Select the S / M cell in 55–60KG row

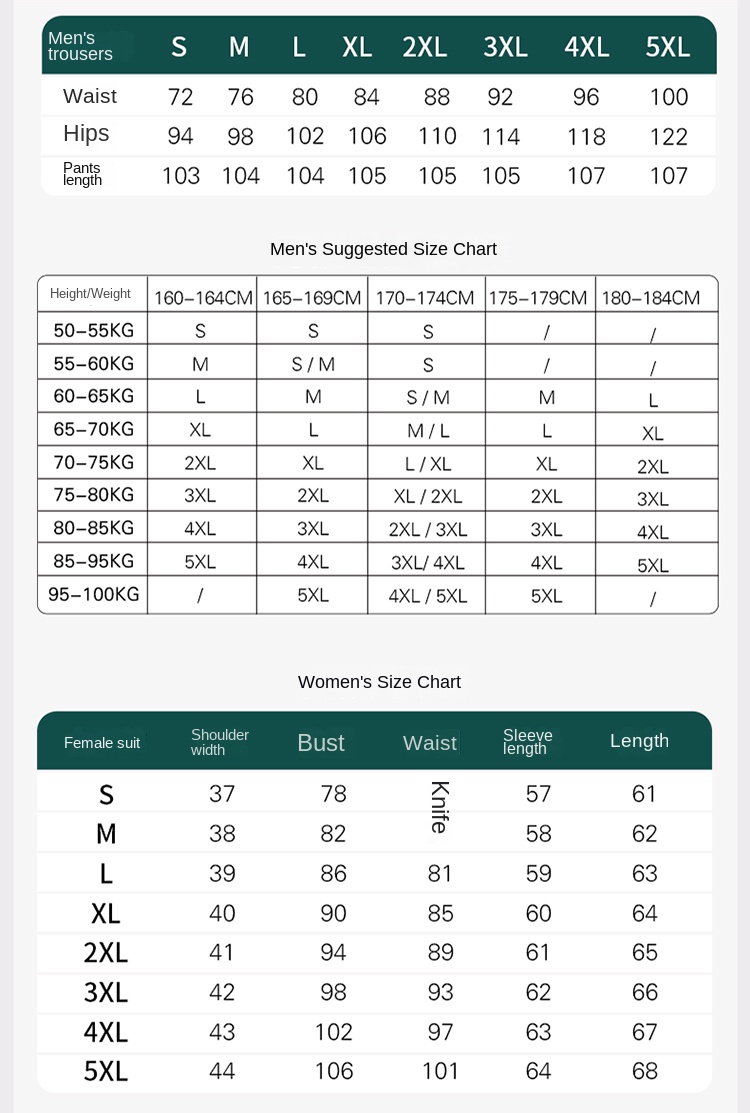313,364
